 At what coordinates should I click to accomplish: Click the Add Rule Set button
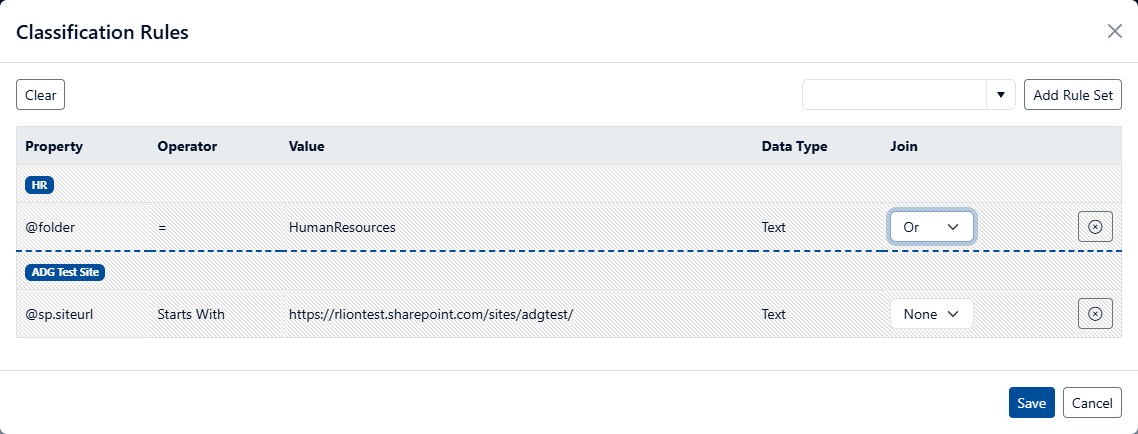pos(1073,95)
